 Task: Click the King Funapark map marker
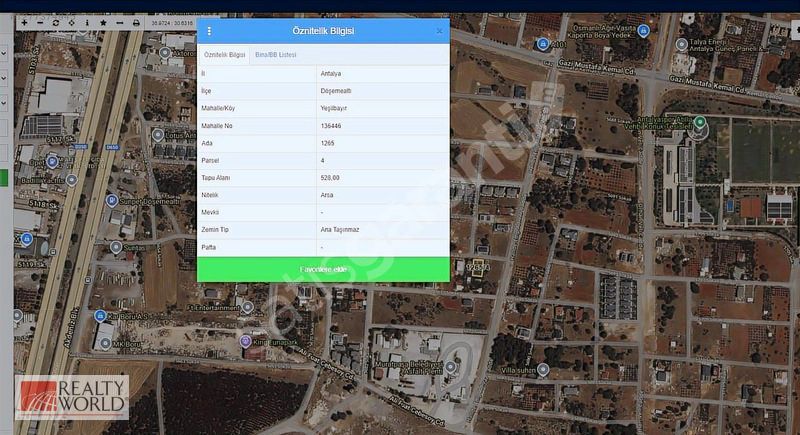tap(245, 342)
